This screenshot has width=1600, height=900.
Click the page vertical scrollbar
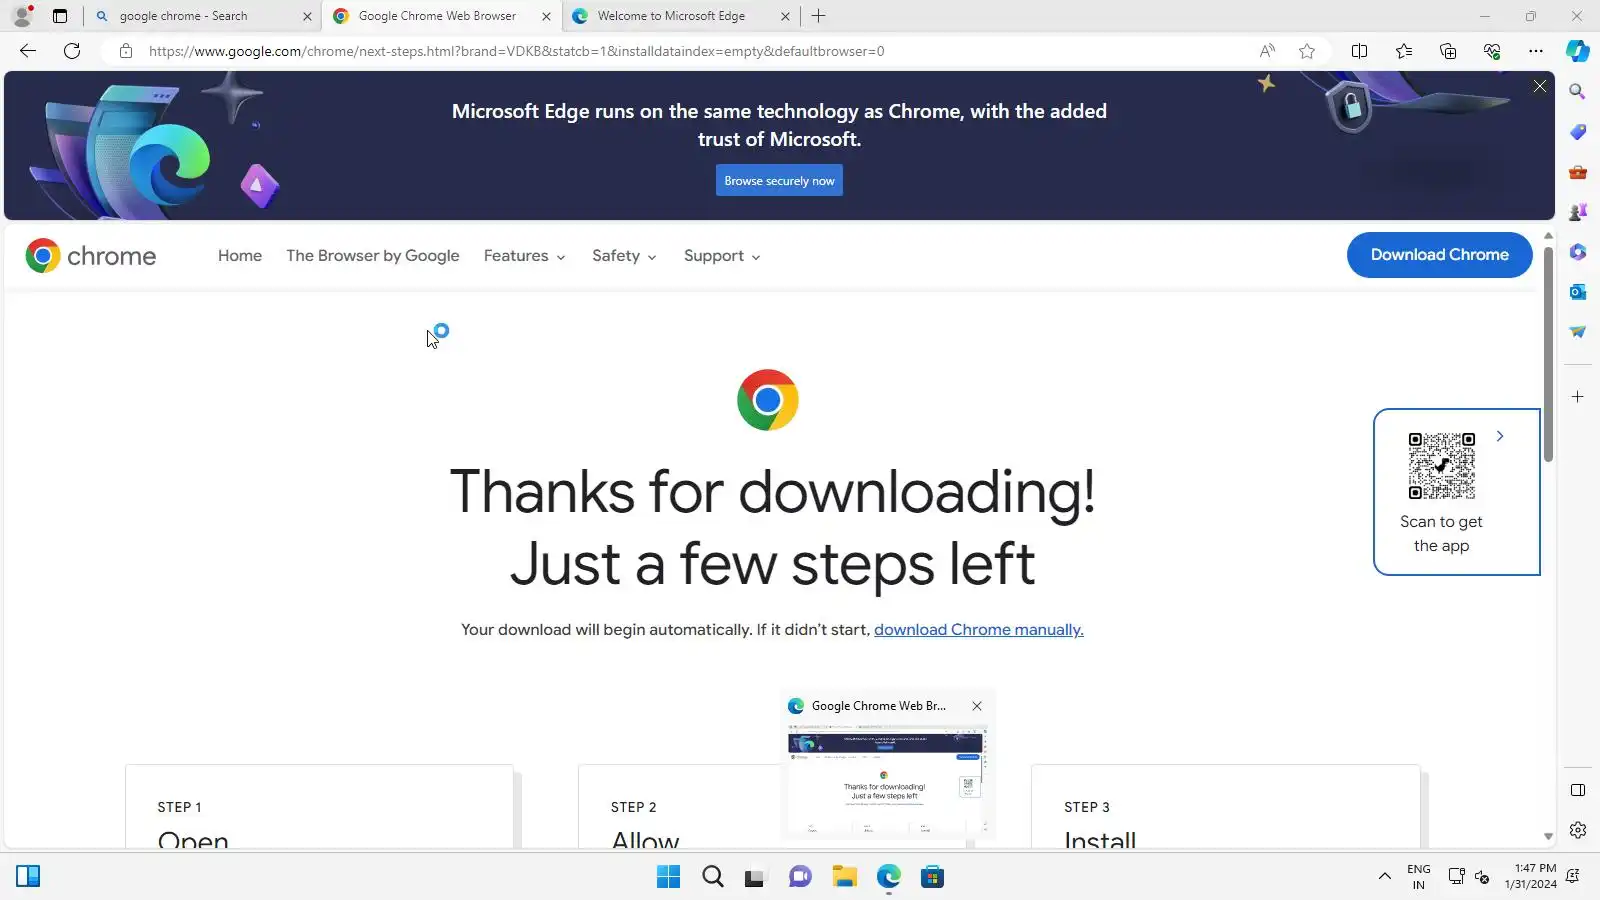coord(1548,354)
